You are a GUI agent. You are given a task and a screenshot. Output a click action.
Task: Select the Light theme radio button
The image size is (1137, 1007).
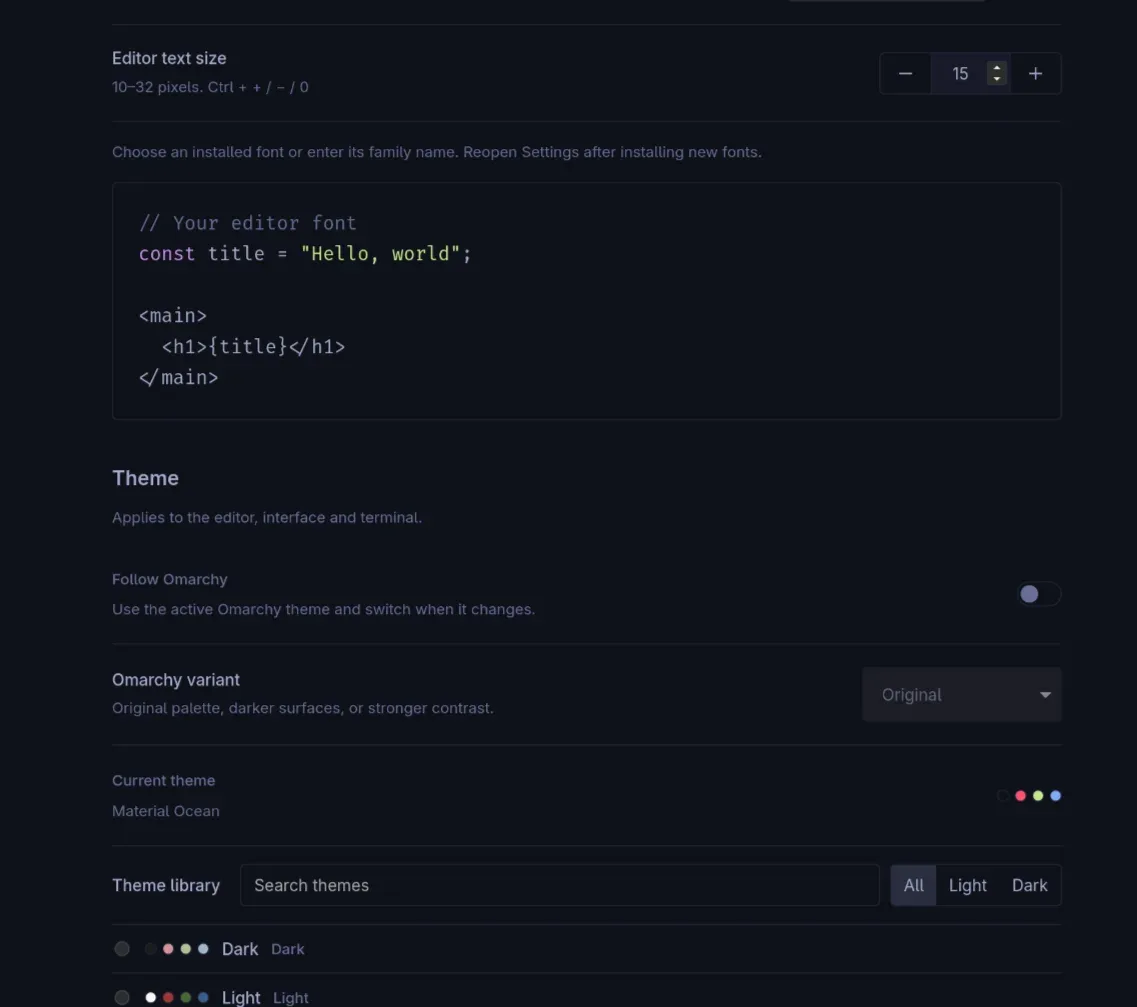click(122, 998)
